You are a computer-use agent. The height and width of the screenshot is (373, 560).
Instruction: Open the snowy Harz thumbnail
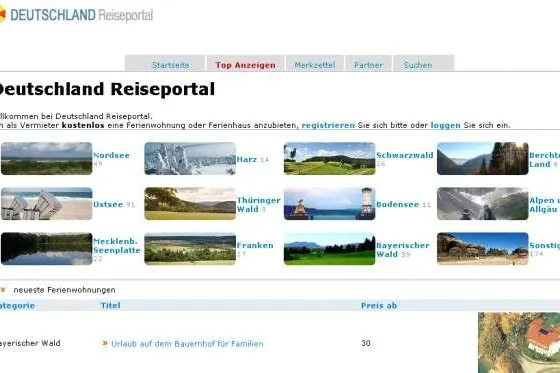coord(190,158)
